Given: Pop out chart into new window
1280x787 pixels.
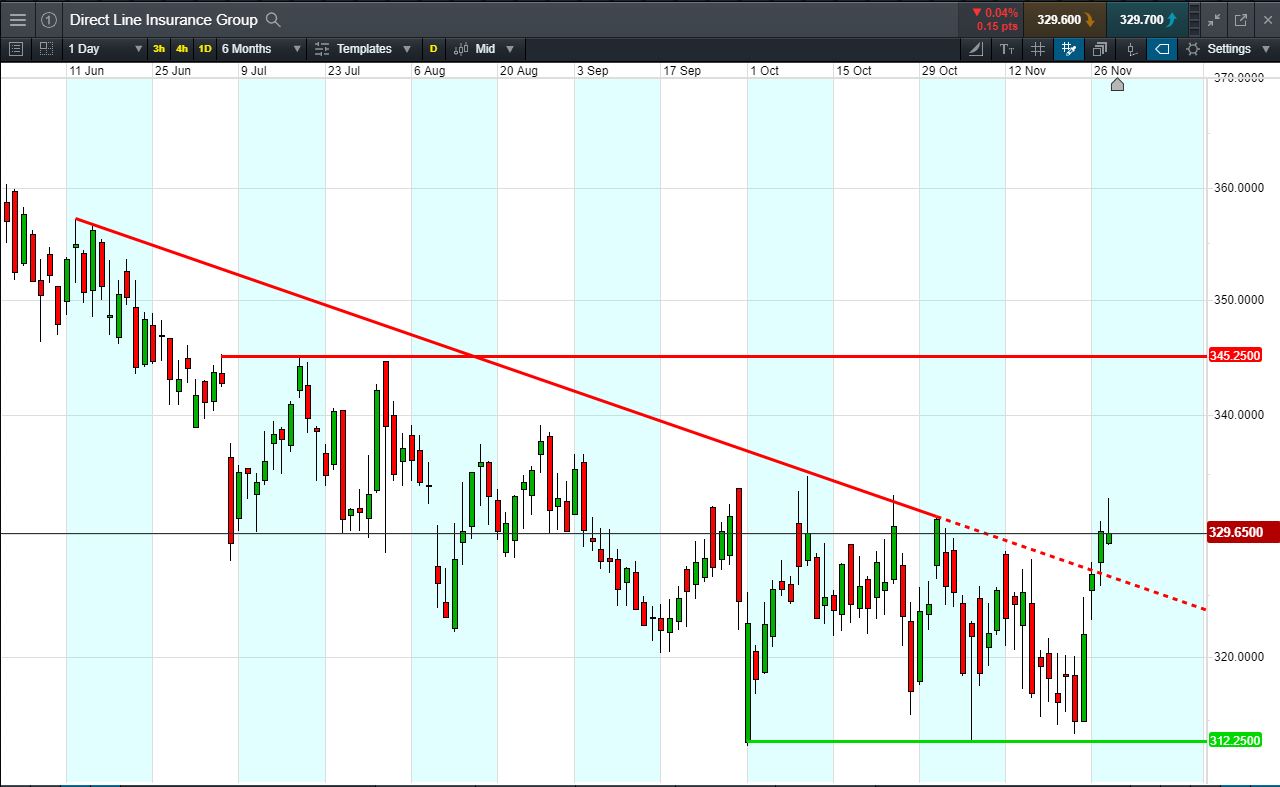Looking at the screenshot, I should click(x=1241, y=20).
